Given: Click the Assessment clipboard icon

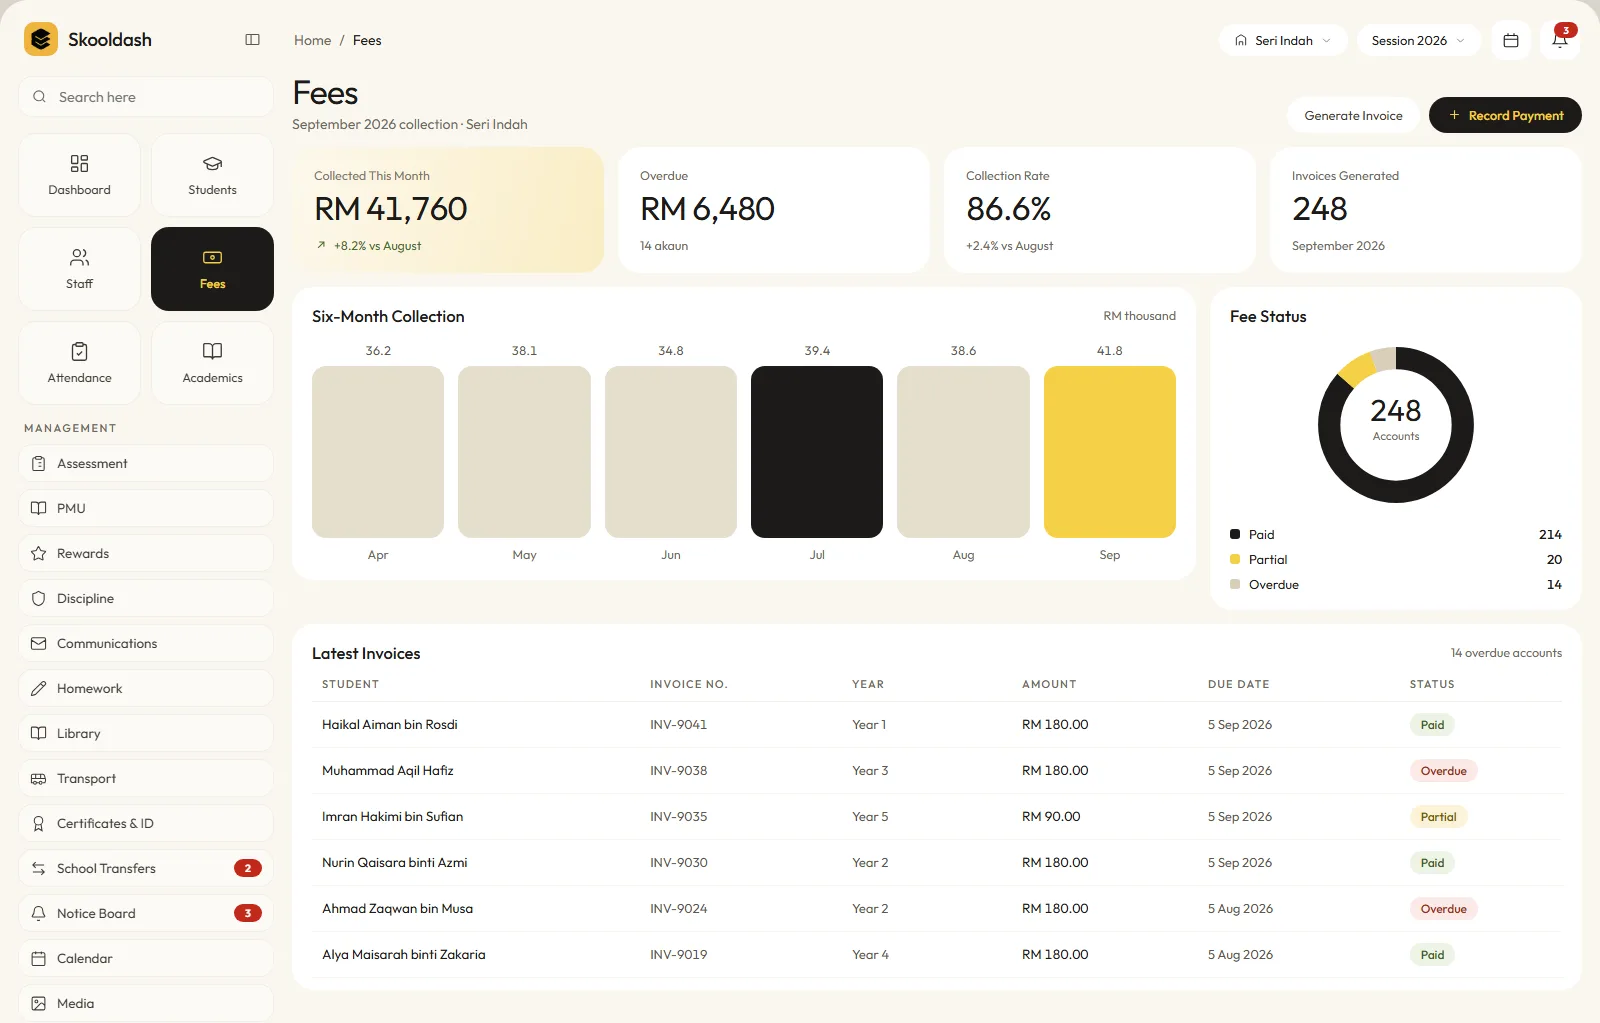Looking at the screenshot, I should (39, 464).
